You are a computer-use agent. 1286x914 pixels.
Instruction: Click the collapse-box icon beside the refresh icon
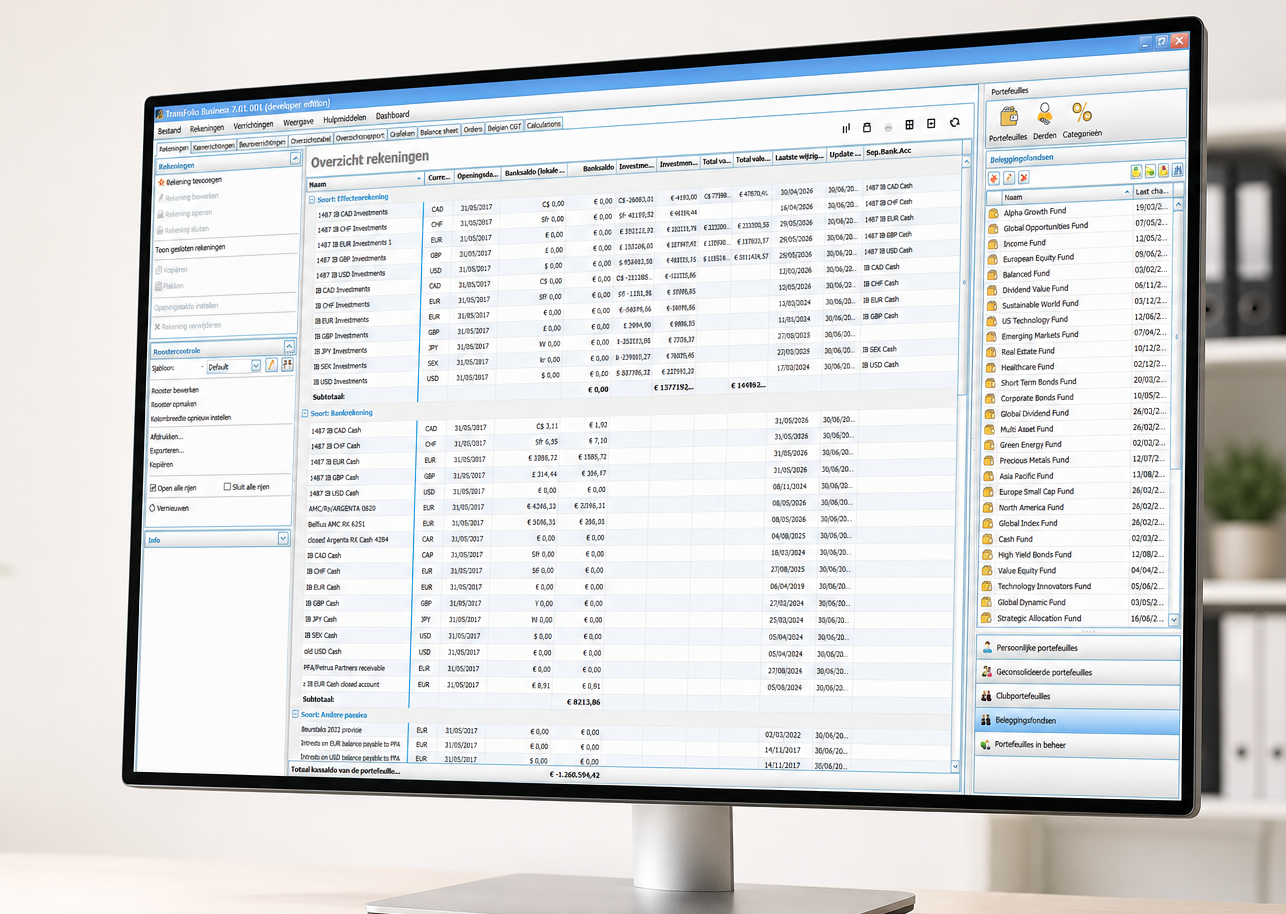click(931, 123)
